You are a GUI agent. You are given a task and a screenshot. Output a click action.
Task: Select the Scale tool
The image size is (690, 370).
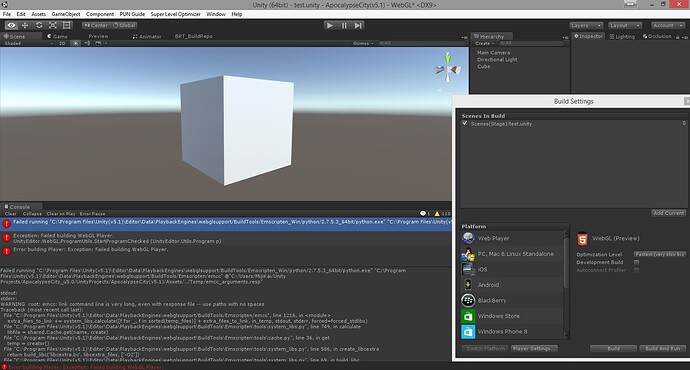pos(53,26)
